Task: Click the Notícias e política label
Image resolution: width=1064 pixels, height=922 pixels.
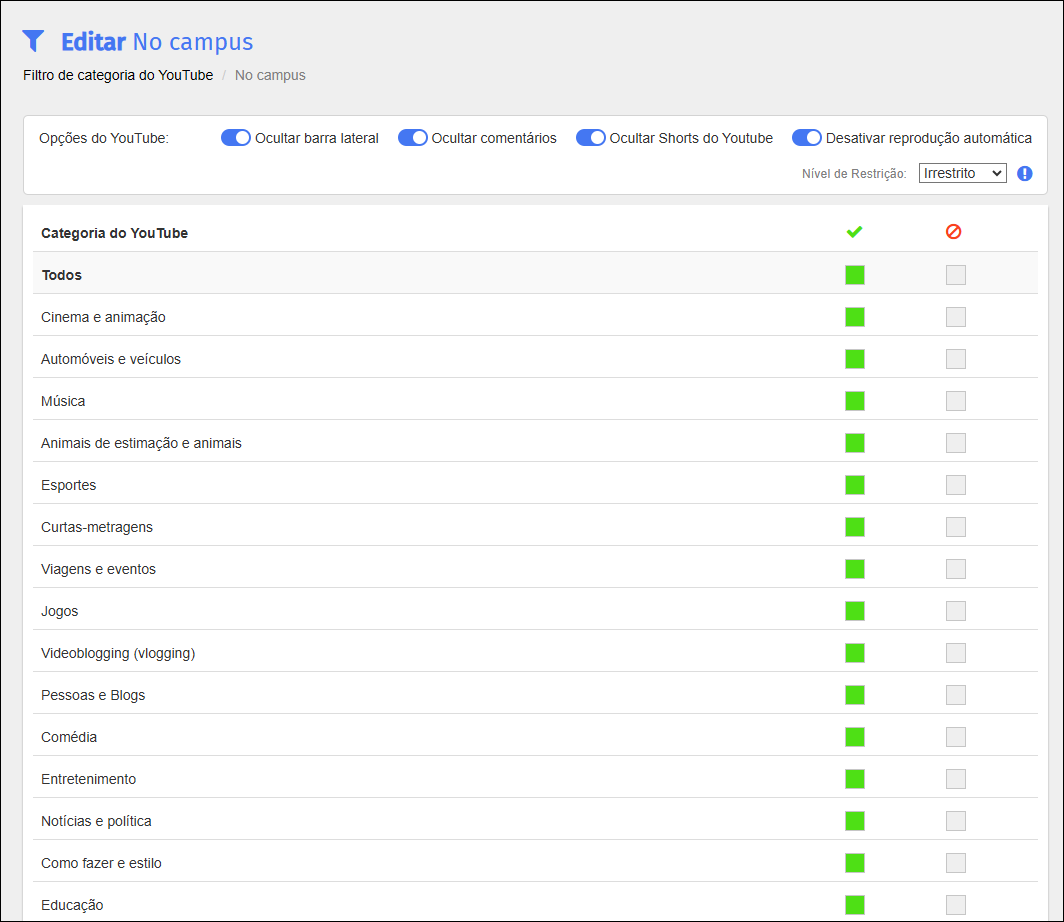Action: [x=96, y=822]
